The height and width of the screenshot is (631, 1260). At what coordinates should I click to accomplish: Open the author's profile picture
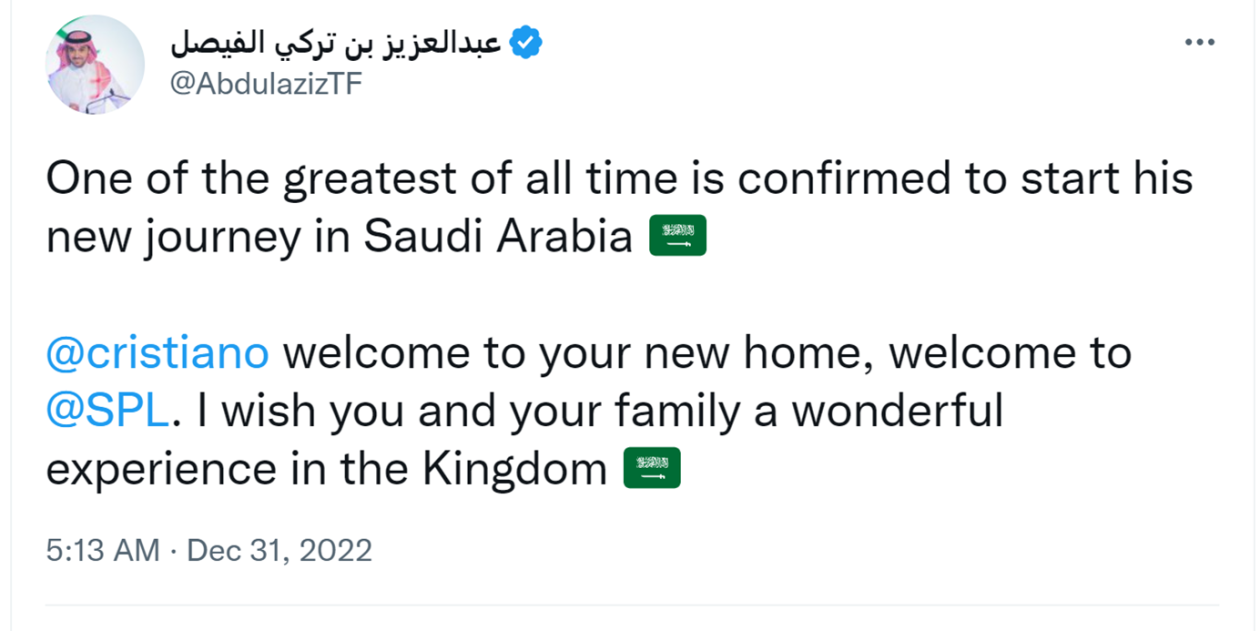click(95, 65)
